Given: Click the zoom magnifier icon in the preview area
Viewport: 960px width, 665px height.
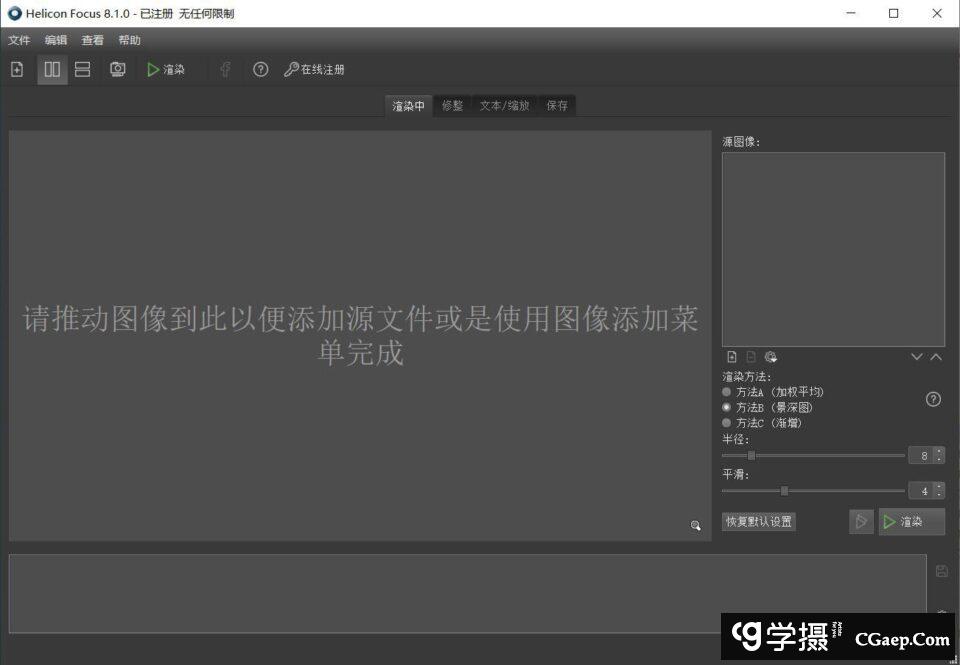Looking at the screenshot, I should tap(696, 526).
